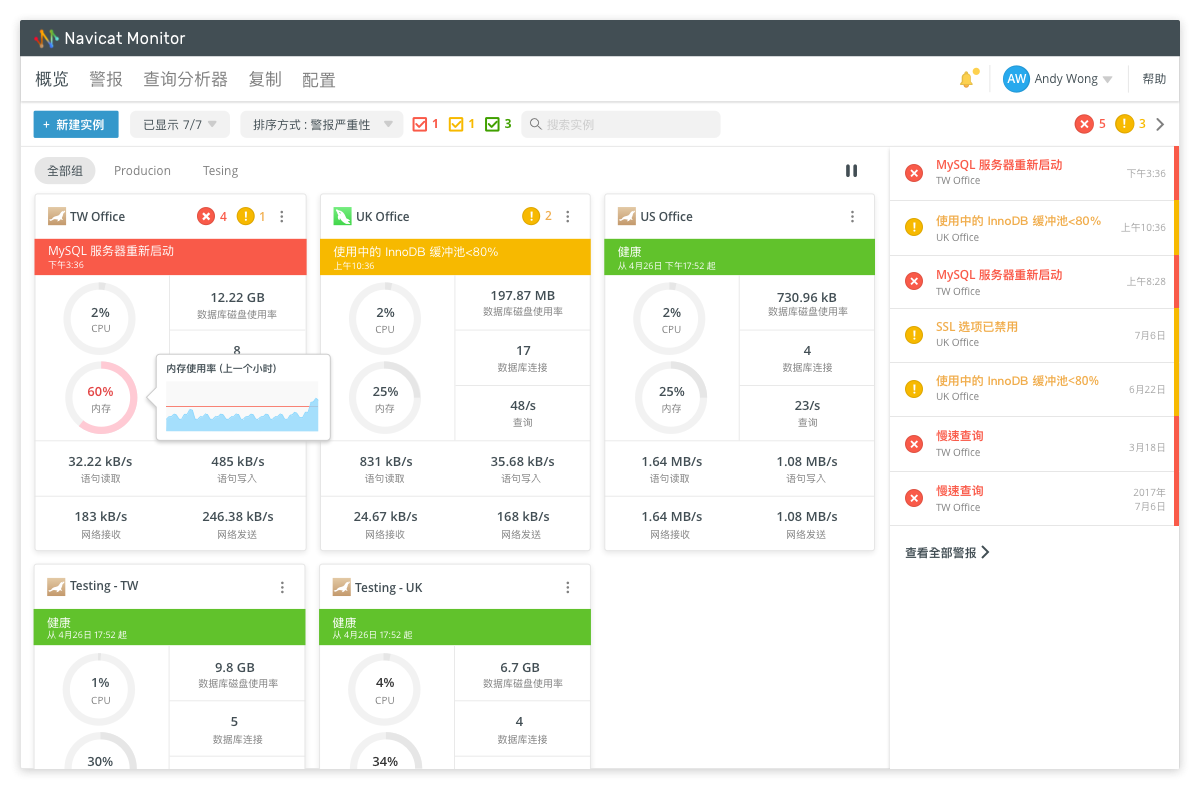The width and height of the screenshot is (1200, 790).
Task: Click the yellow warning count icon in toolbar
Action: click(x=1124, y=124)
